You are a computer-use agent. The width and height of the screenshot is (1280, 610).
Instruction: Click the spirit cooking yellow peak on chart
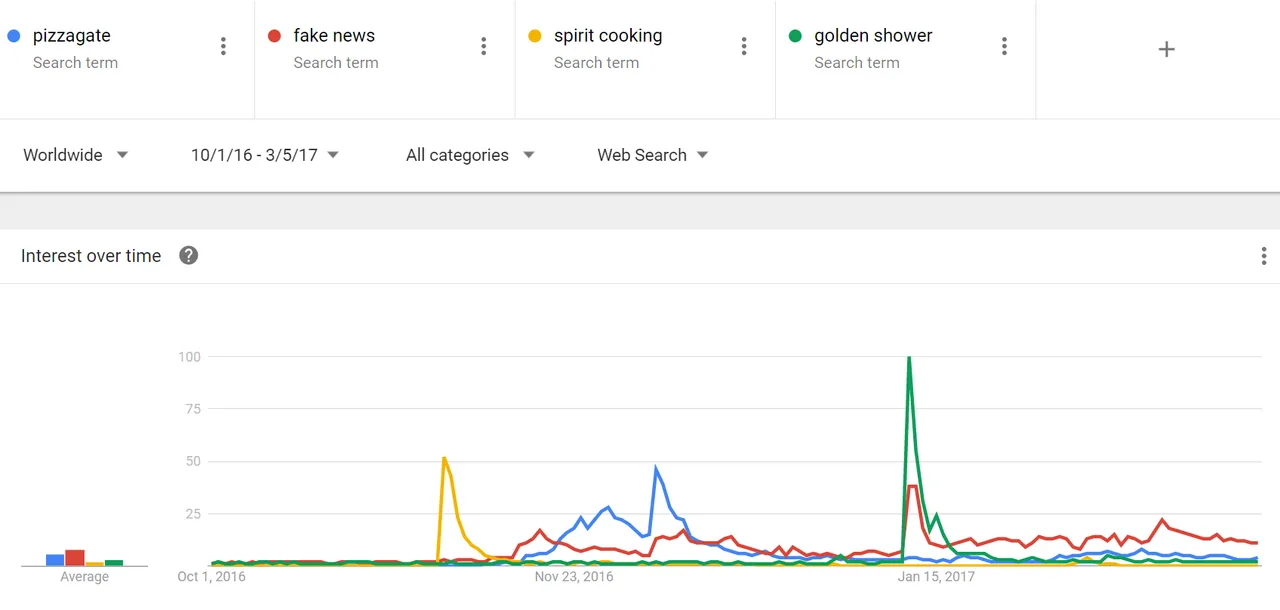[444, 458]
